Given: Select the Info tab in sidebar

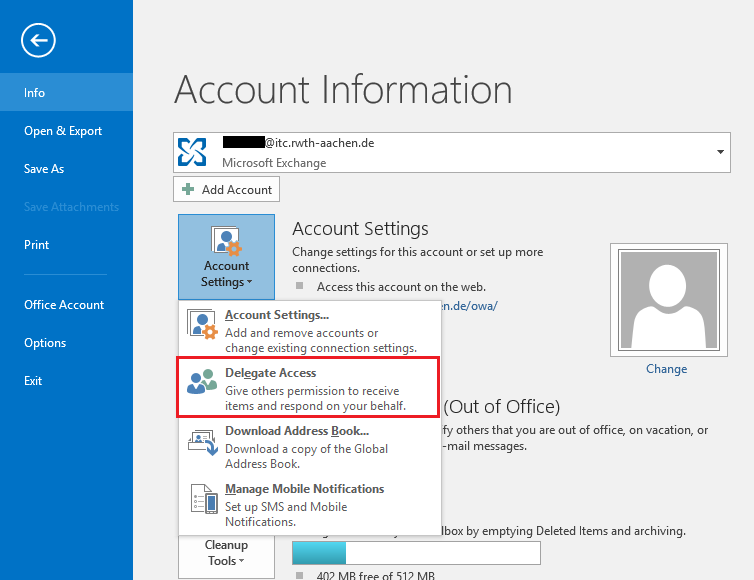Looking at the screenshot, I should point(35,92).
